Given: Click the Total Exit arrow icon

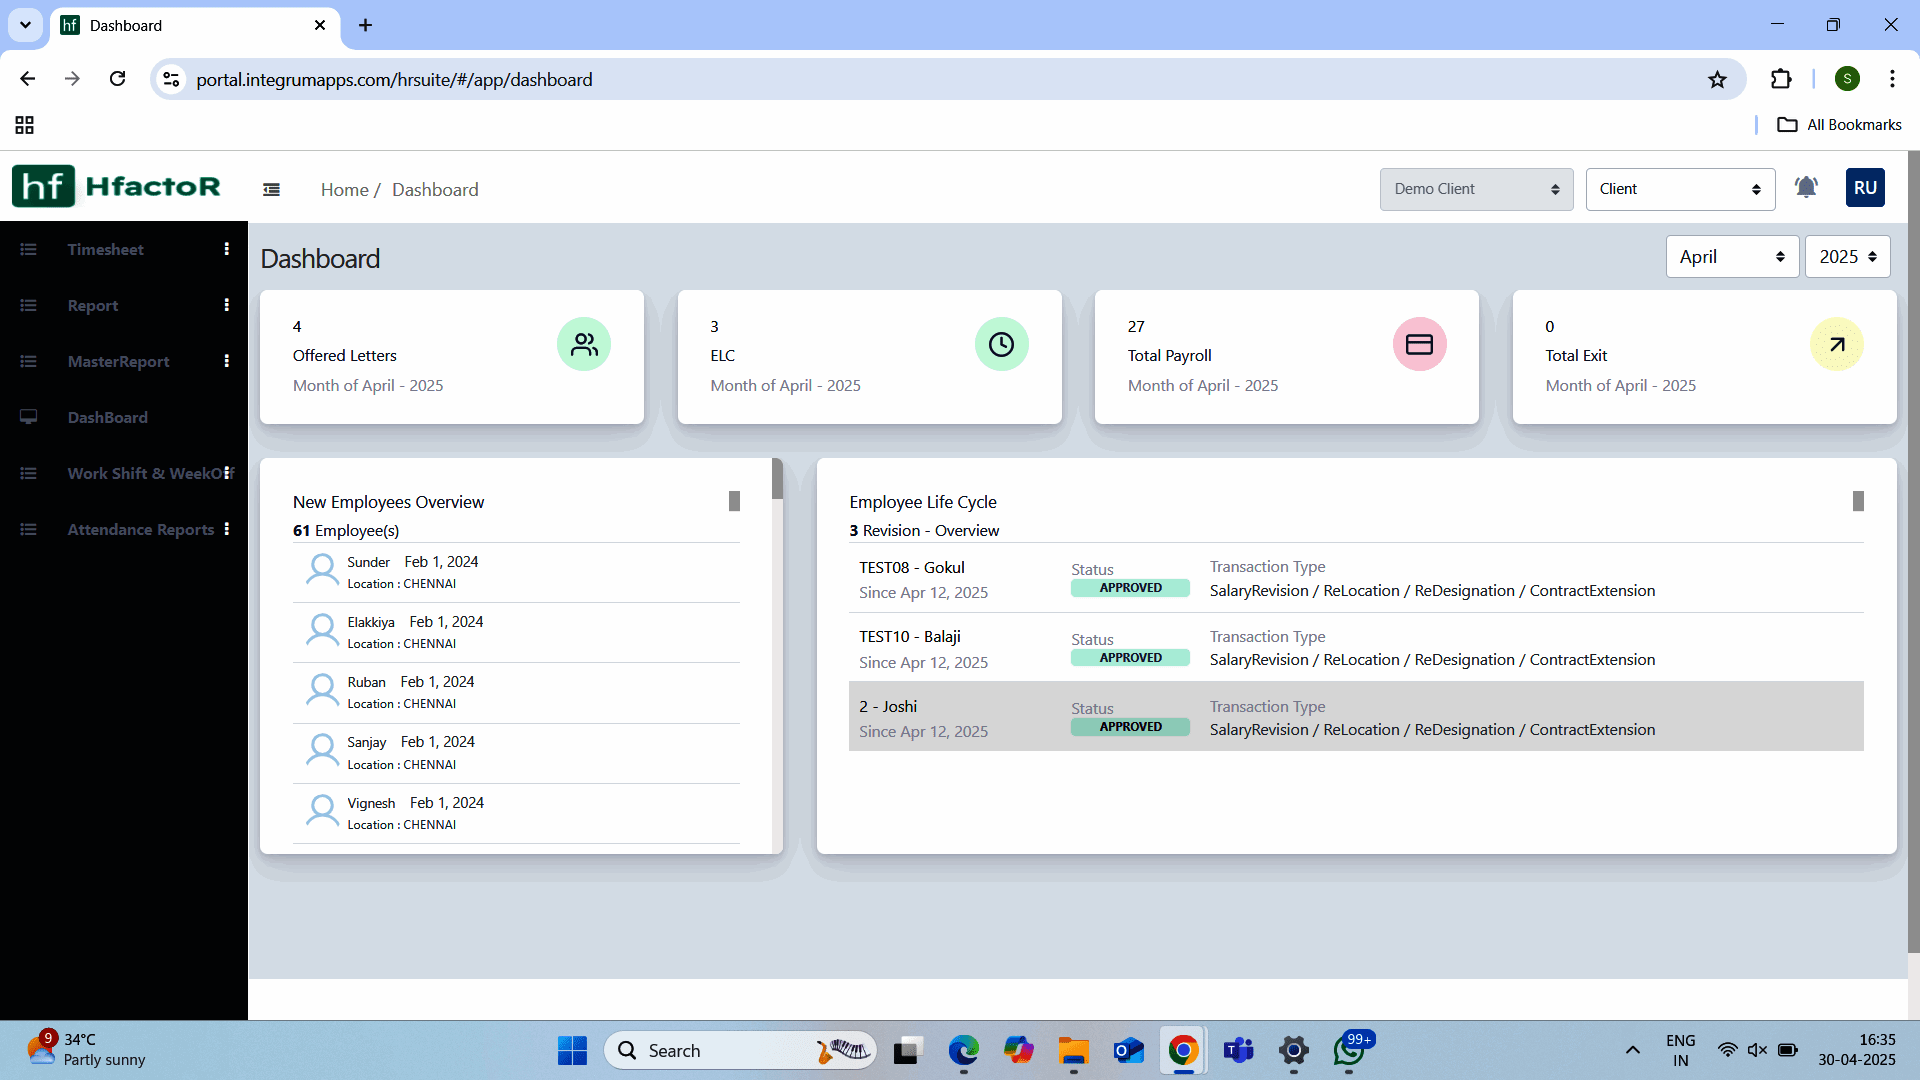Looking at the screenshot, I should pos(1836,345).
